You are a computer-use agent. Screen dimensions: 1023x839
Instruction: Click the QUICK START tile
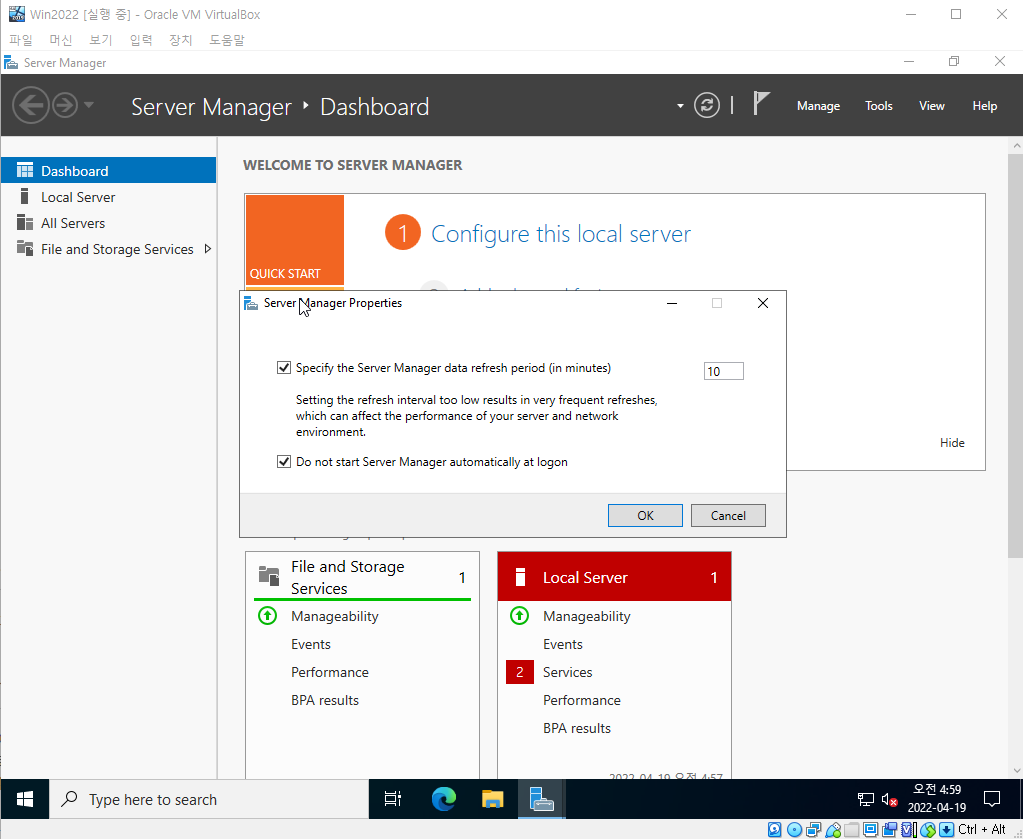point(295,239)
